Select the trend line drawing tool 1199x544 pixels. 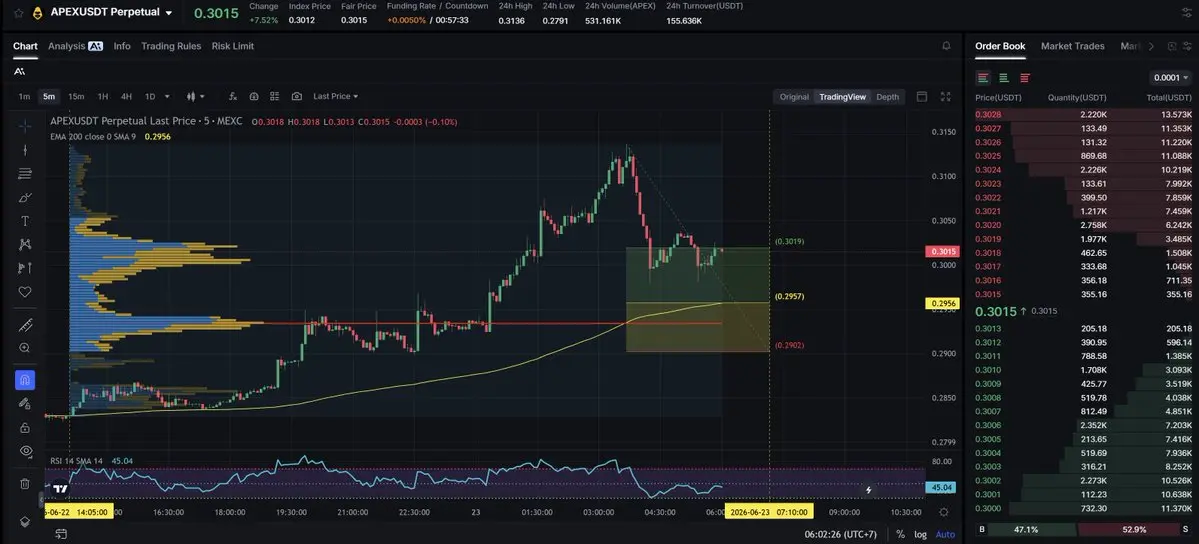pos(25,150)
